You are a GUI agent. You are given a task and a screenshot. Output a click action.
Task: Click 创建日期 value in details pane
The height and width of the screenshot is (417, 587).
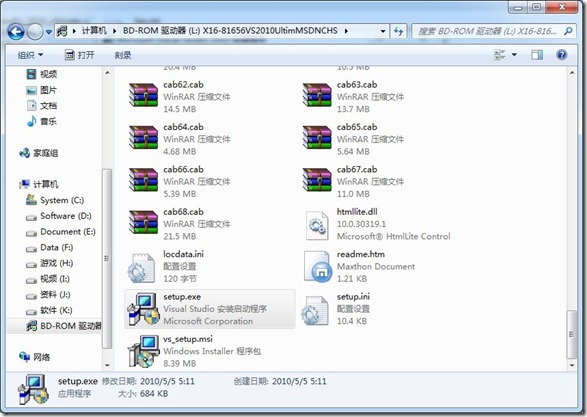pos(299,381)
